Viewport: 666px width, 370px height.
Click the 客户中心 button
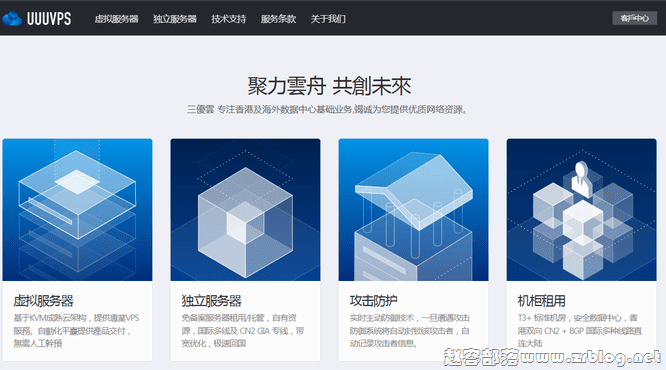[635, 18]
